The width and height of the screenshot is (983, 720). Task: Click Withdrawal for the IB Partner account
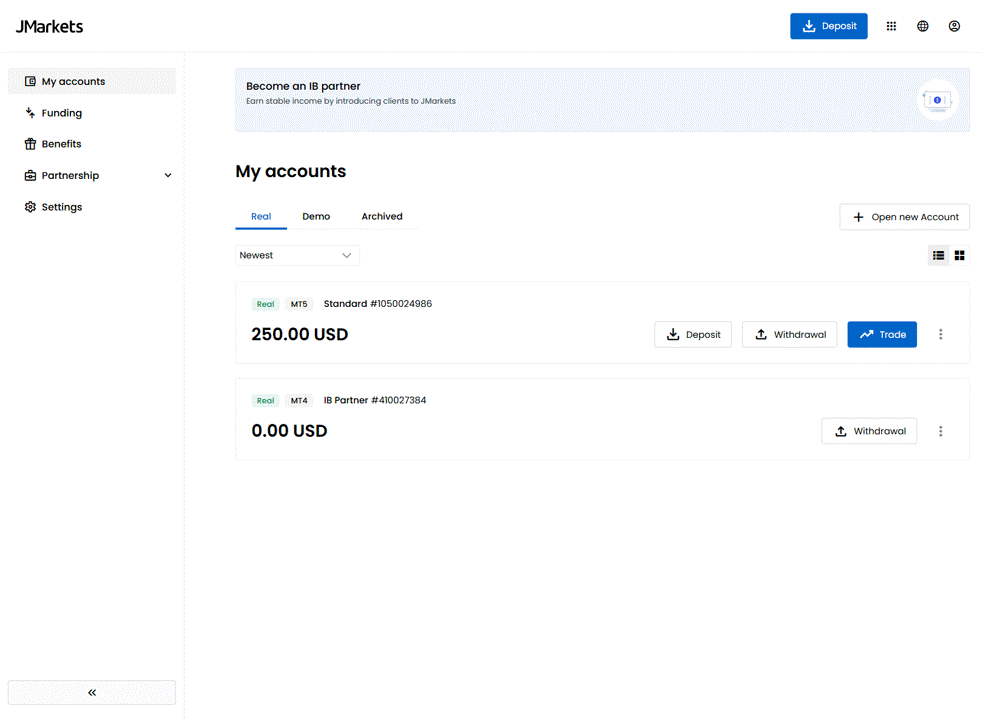869,431
